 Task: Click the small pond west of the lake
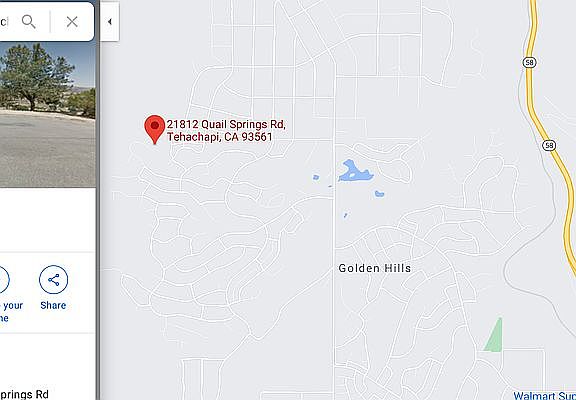coord(316,177)
